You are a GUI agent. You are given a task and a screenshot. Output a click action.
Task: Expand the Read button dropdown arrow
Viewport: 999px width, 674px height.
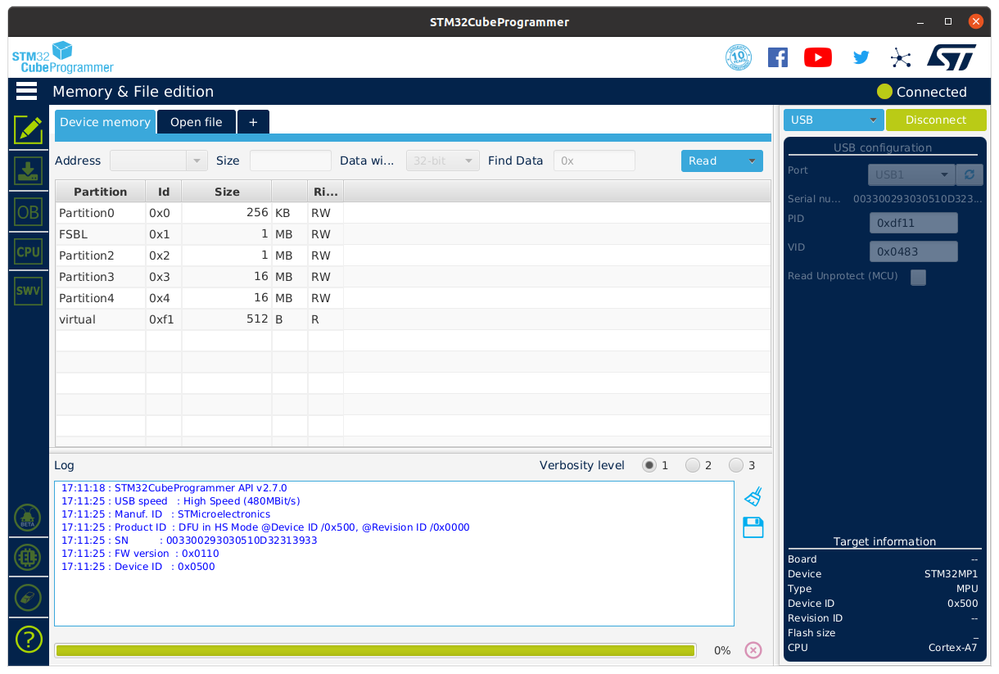point(752,161)
